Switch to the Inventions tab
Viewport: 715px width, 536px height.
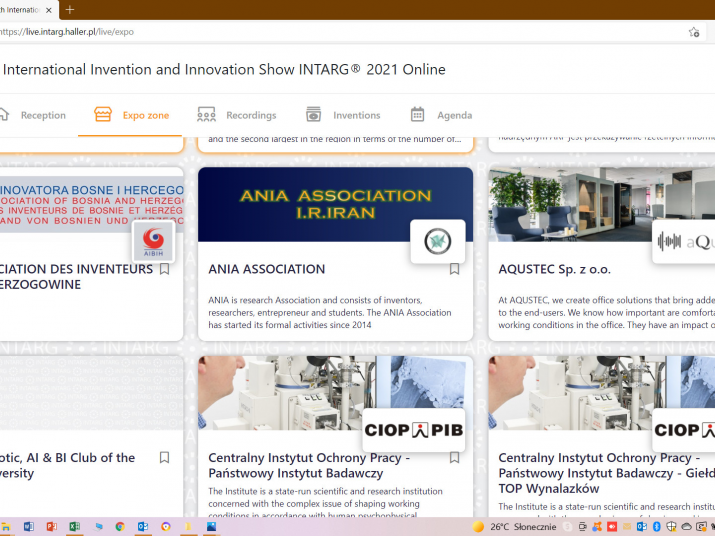pos(343,115)
